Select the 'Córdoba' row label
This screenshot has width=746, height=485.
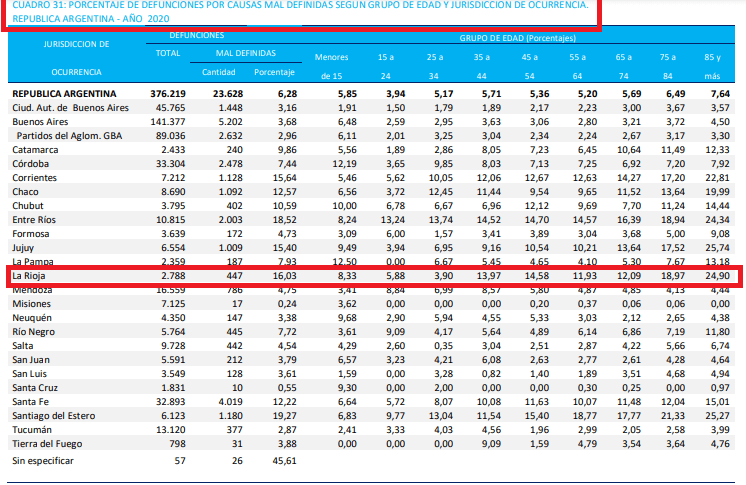point(30,164)
